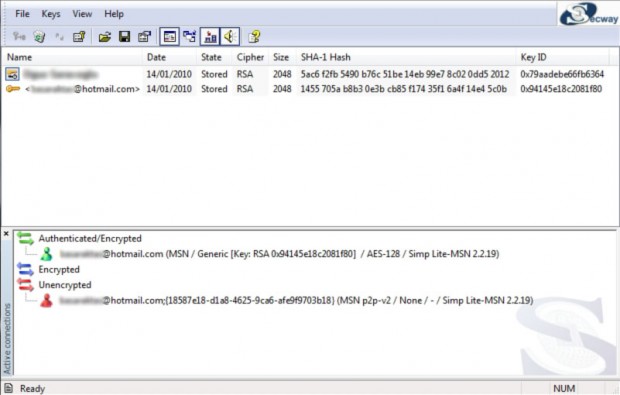
Task: Click hash starting with 5ac6 f2fb
Action: tap(405, 74)
